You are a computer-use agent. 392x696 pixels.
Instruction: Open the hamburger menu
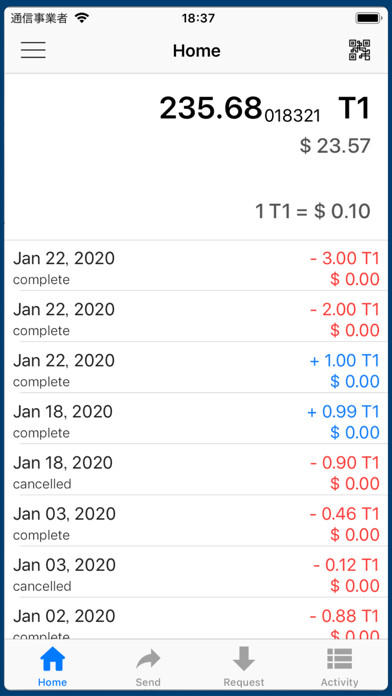[33, 50]
